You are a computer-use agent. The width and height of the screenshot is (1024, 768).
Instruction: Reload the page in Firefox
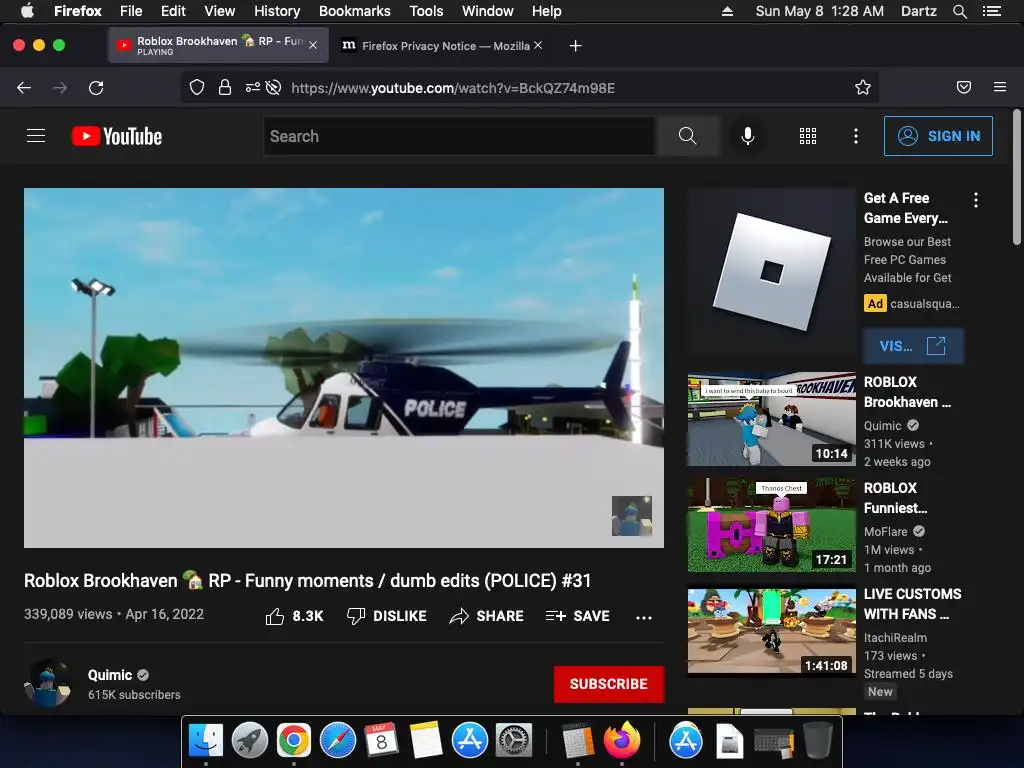pos(96,88)
